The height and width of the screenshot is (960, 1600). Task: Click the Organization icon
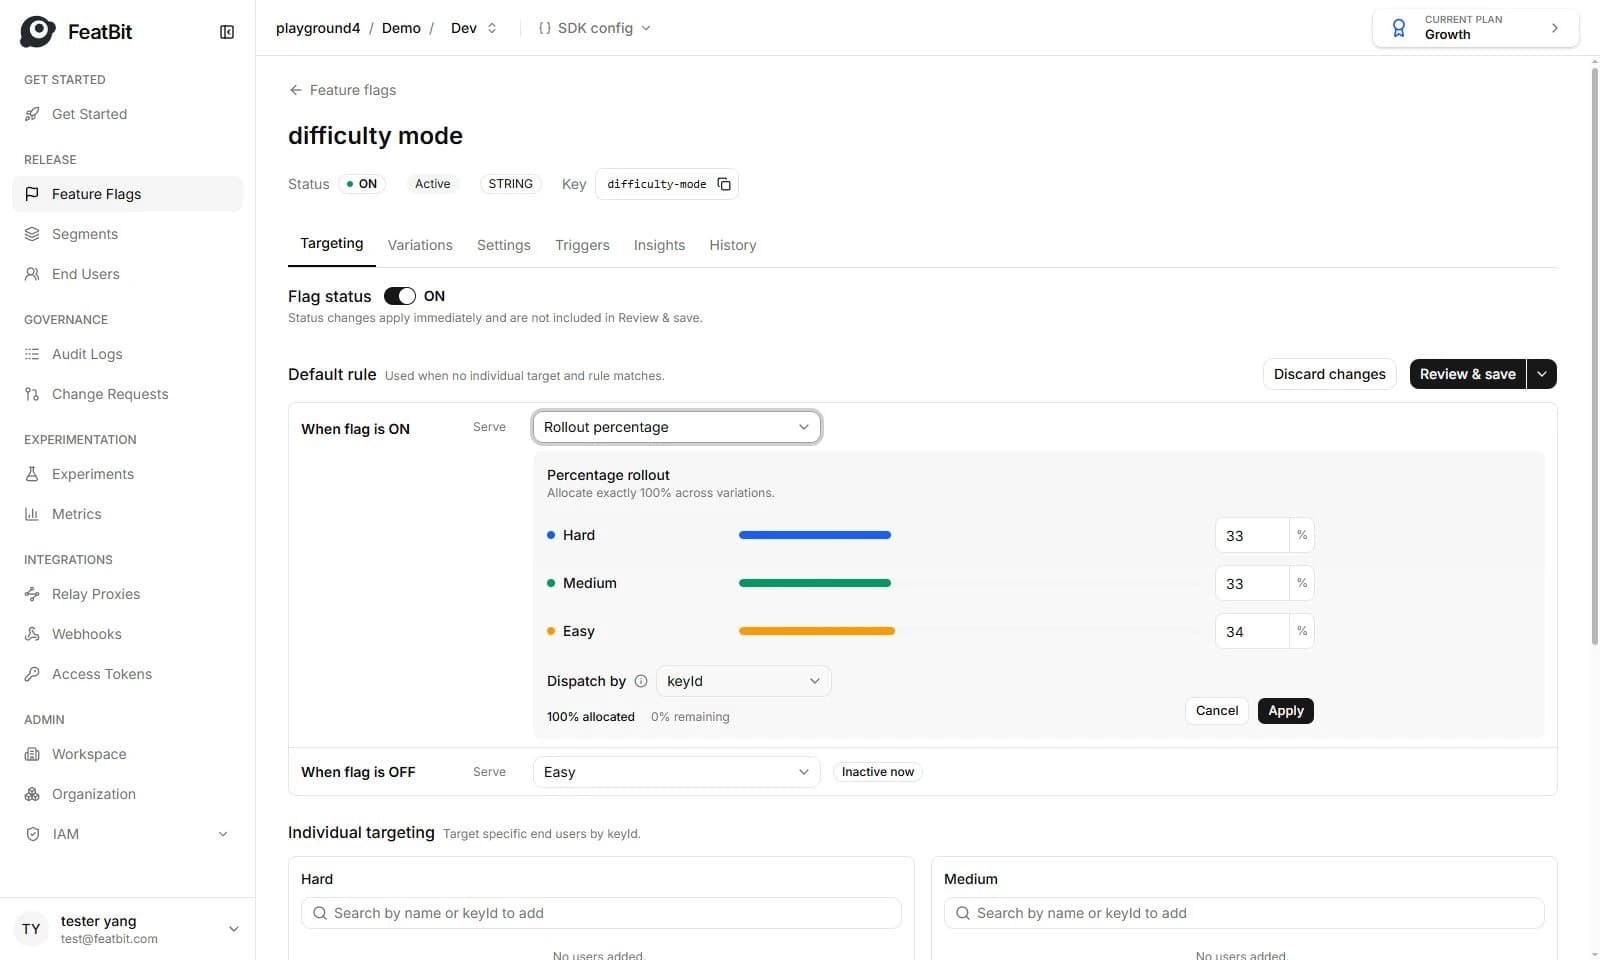pos(32,794)
